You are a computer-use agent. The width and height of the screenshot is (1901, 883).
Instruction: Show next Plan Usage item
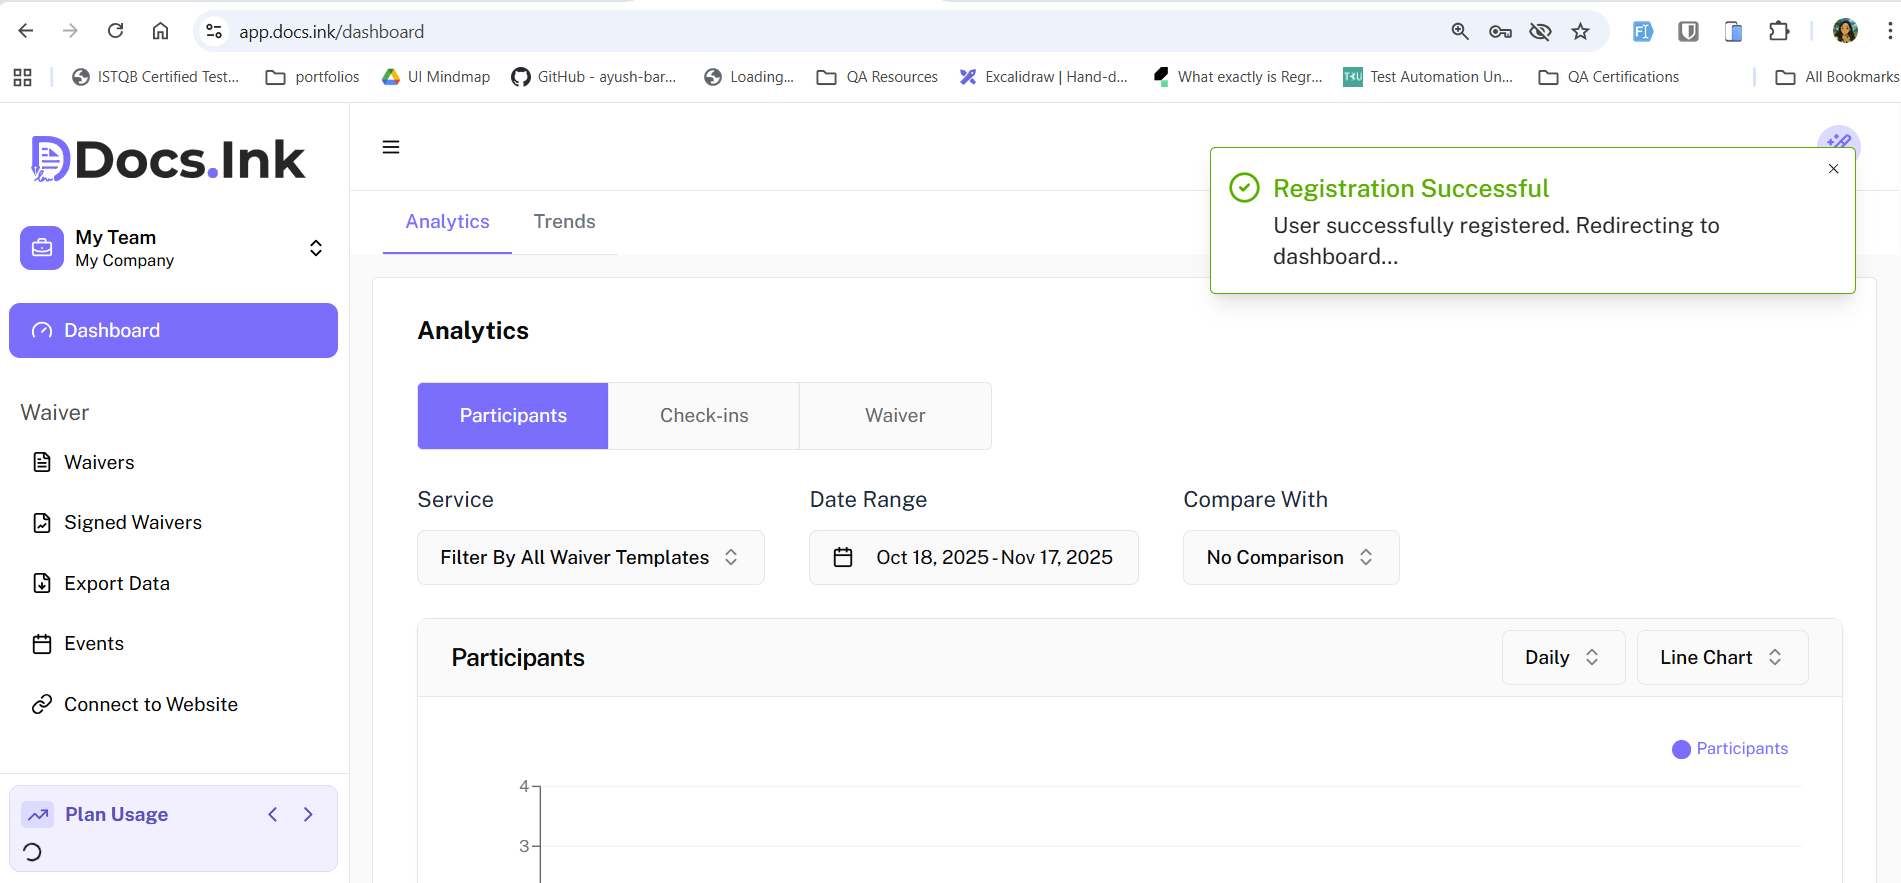[x=308, y=815]
